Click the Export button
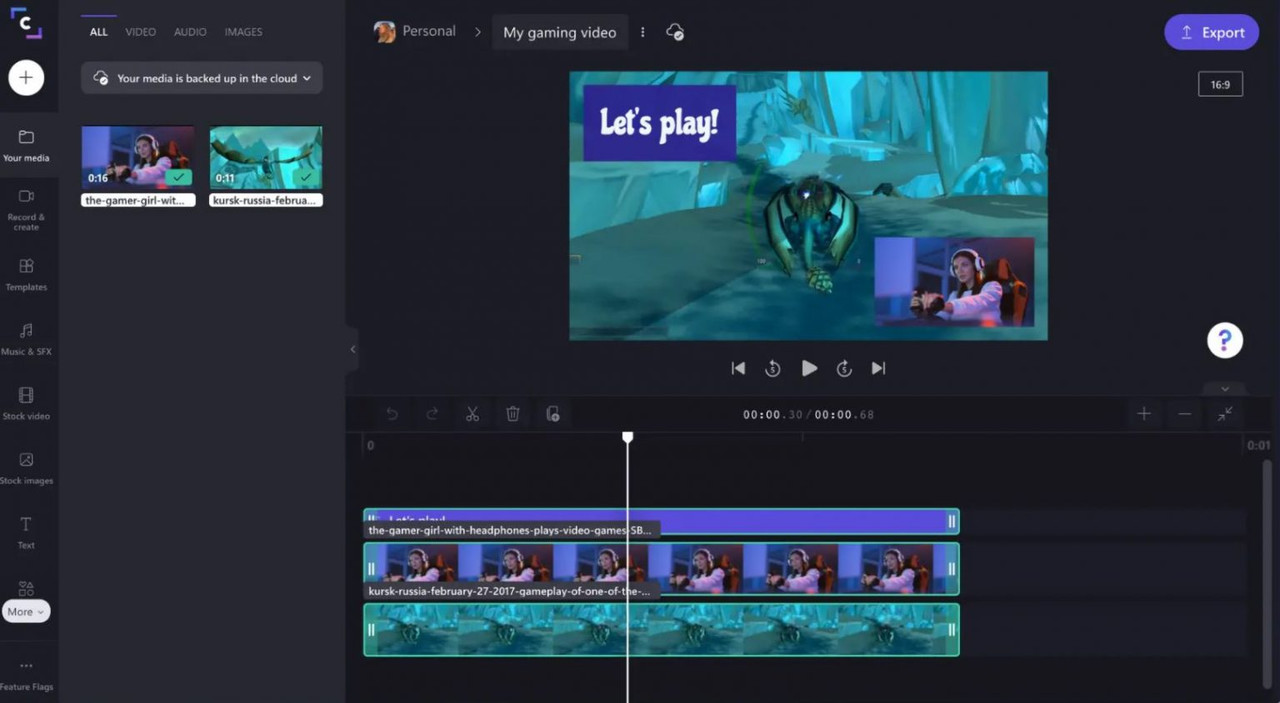The height and width of the screenshot is (703, 1280). [1211, 32]
